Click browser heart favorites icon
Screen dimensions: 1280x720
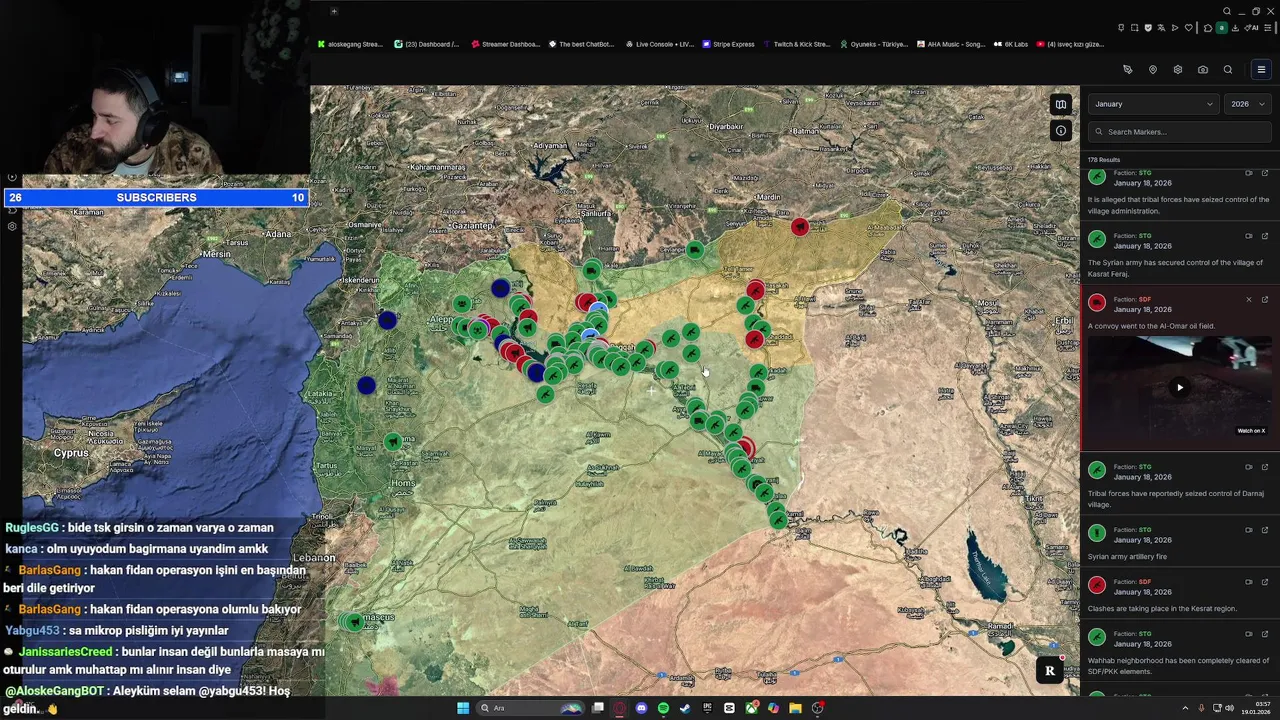[1188, 28]
